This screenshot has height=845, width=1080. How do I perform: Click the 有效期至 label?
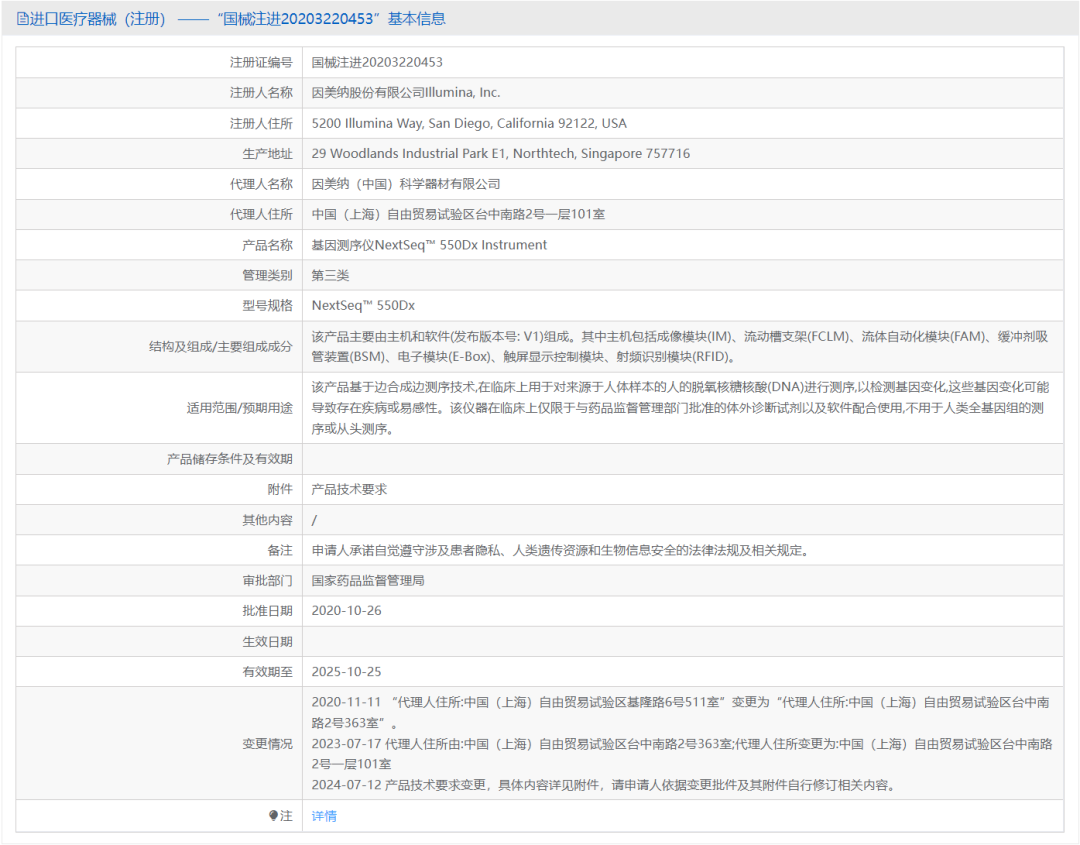(x=267, y=671)
